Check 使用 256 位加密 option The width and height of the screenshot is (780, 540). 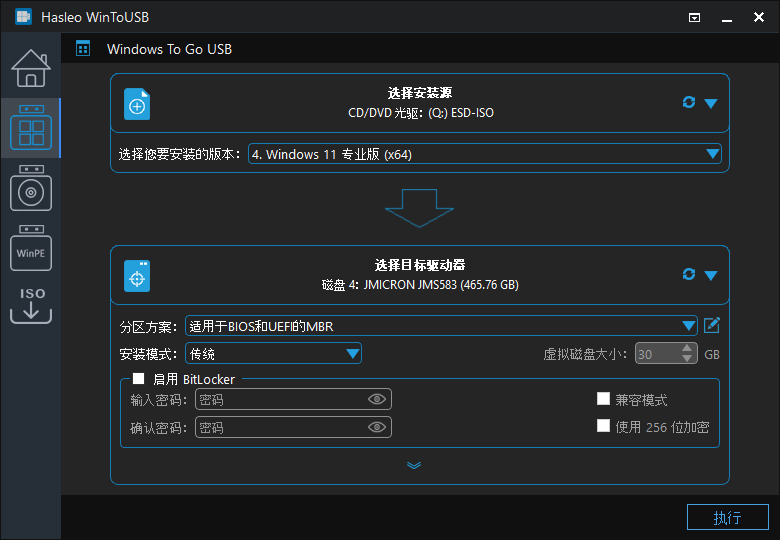[x=603, y=426]
